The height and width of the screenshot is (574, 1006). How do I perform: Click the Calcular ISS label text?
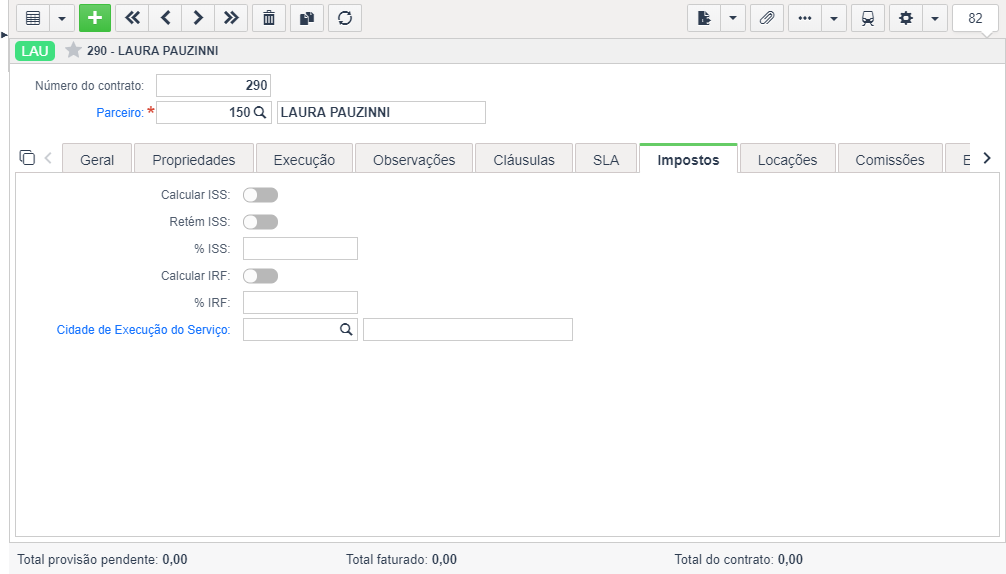click(x=195, y=195)
